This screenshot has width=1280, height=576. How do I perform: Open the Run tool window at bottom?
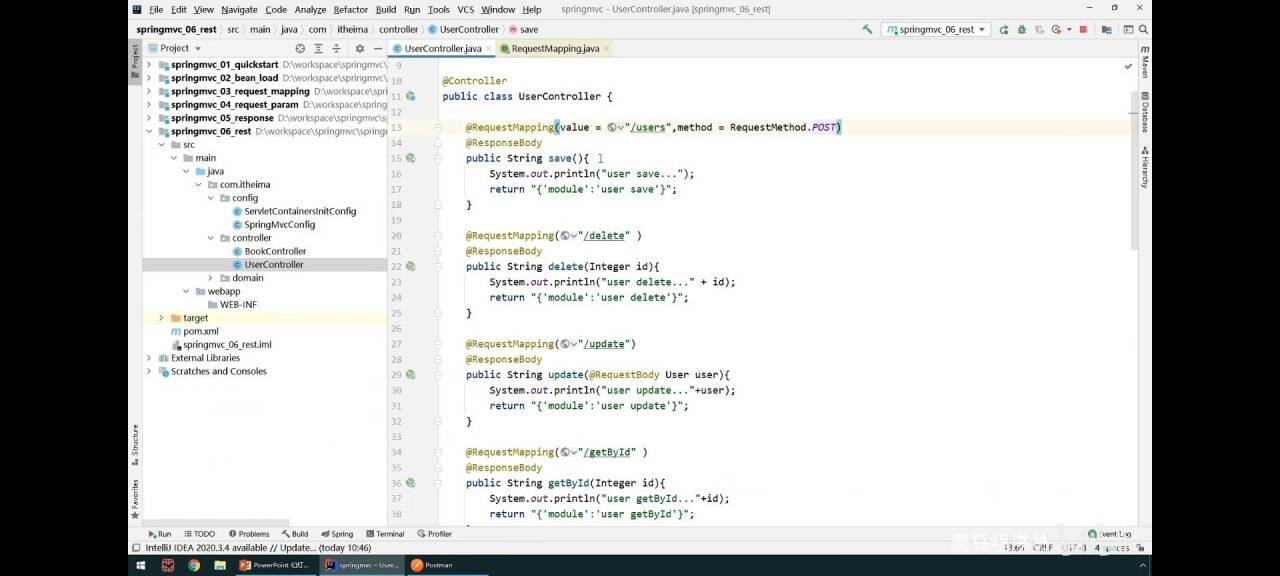point(159,534)
